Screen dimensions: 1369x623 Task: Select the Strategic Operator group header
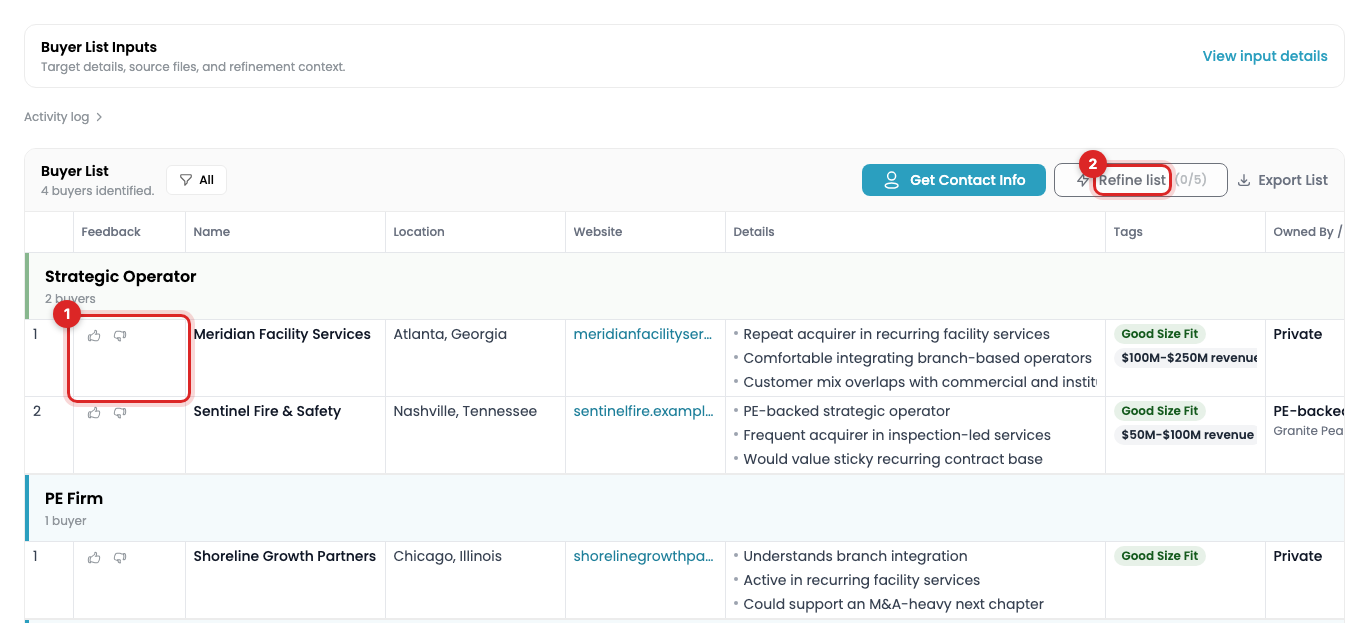pos(684,286)
